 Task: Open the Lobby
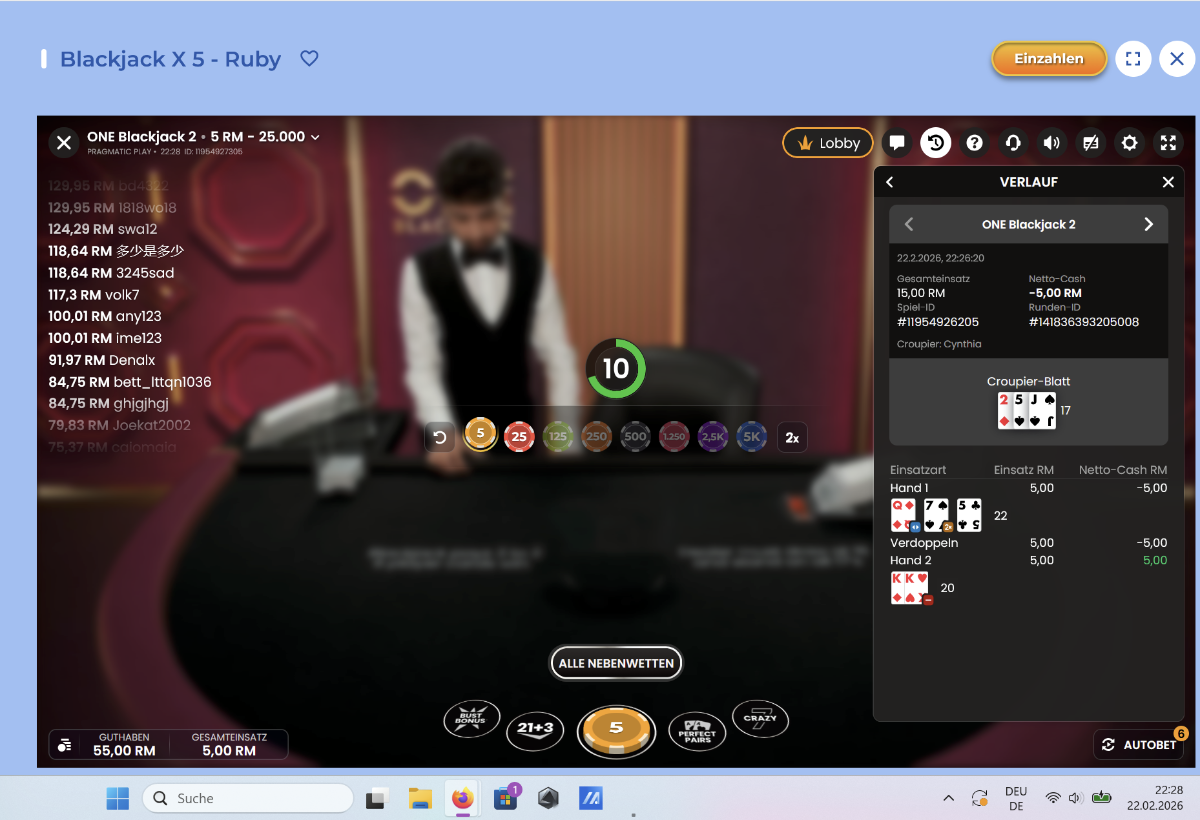[x=827, y=143]
